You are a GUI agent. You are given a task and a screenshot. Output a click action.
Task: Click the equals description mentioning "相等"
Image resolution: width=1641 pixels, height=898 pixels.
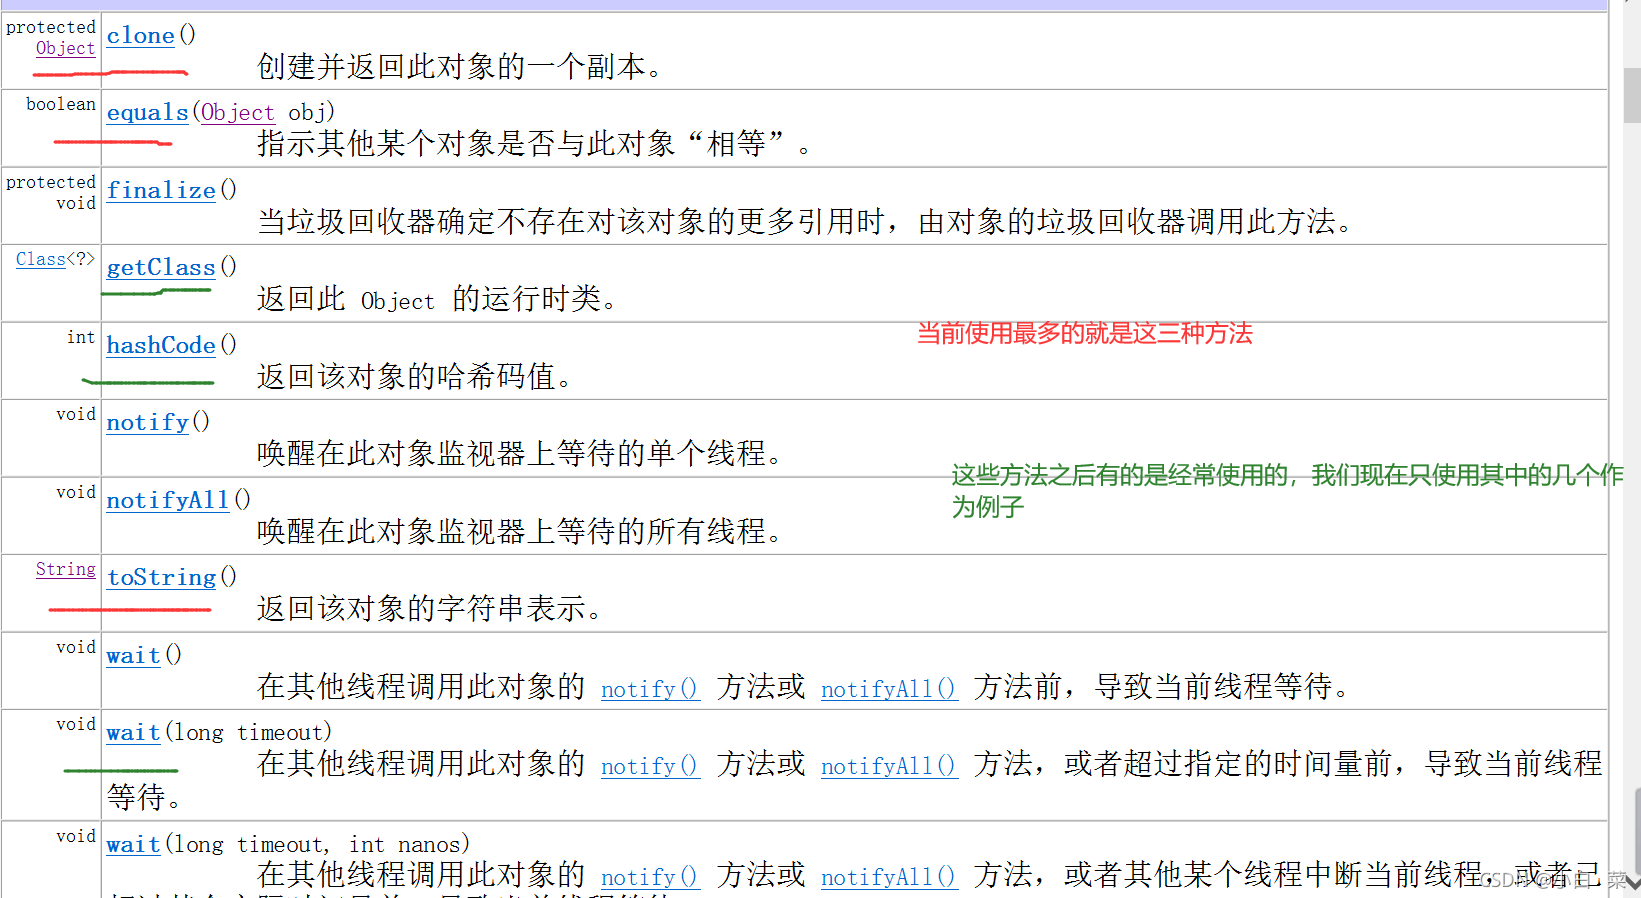[x=535, y=144]
